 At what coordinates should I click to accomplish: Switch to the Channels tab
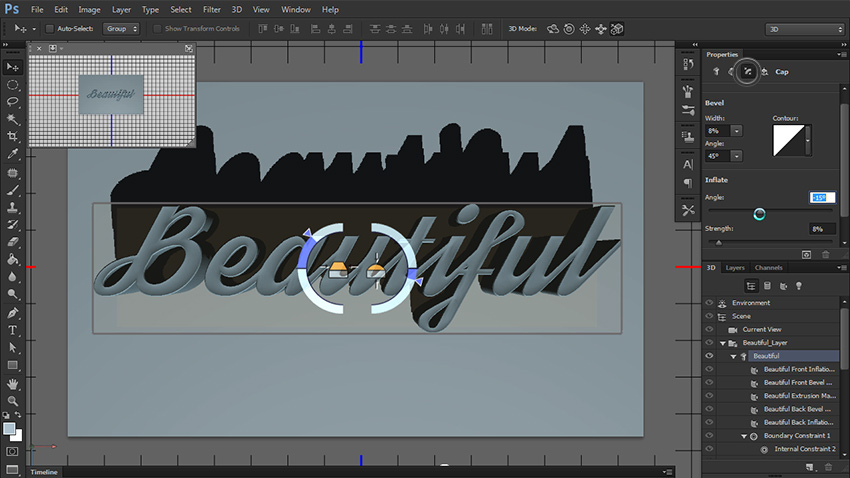pos(768,268)
